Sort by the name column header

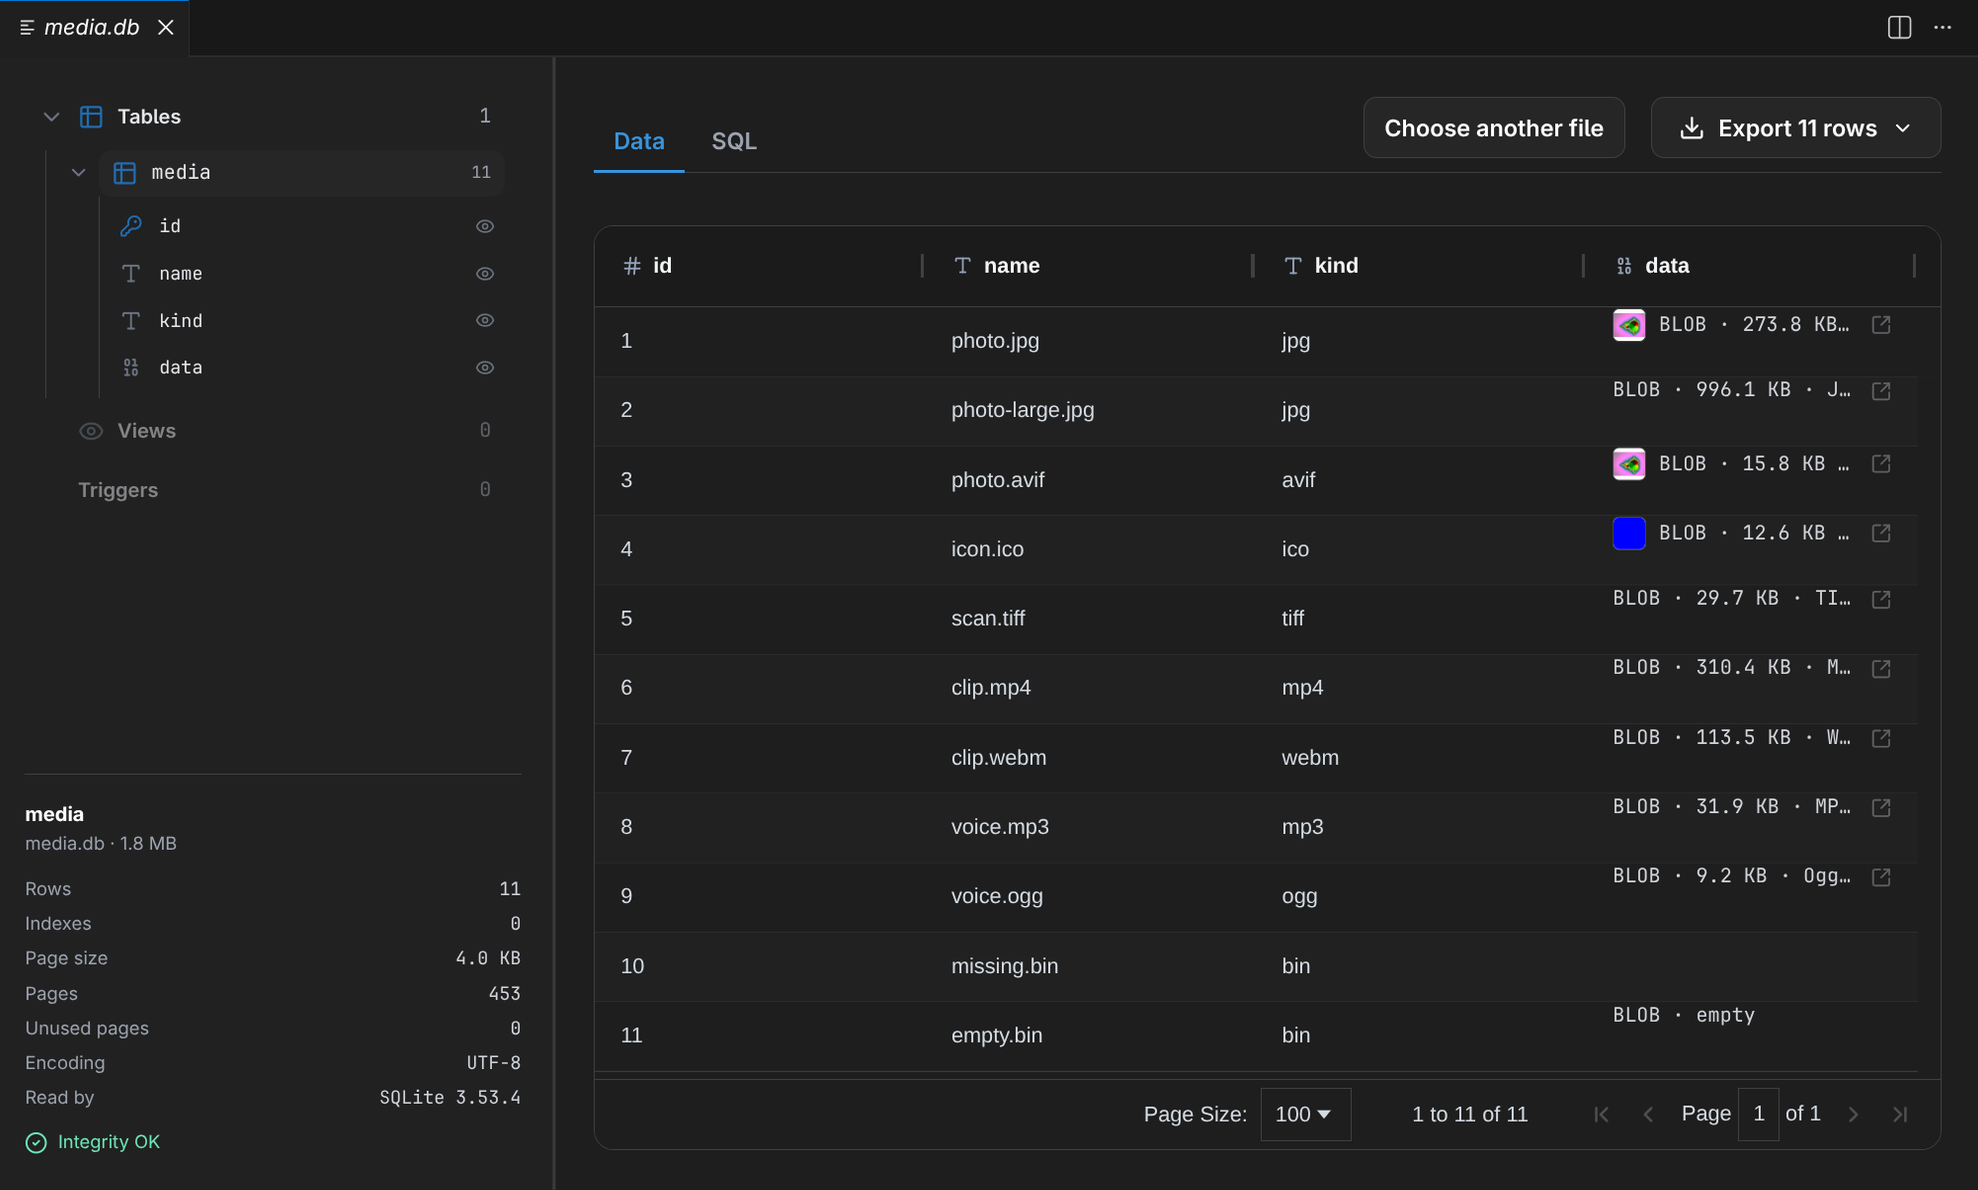1011,266
